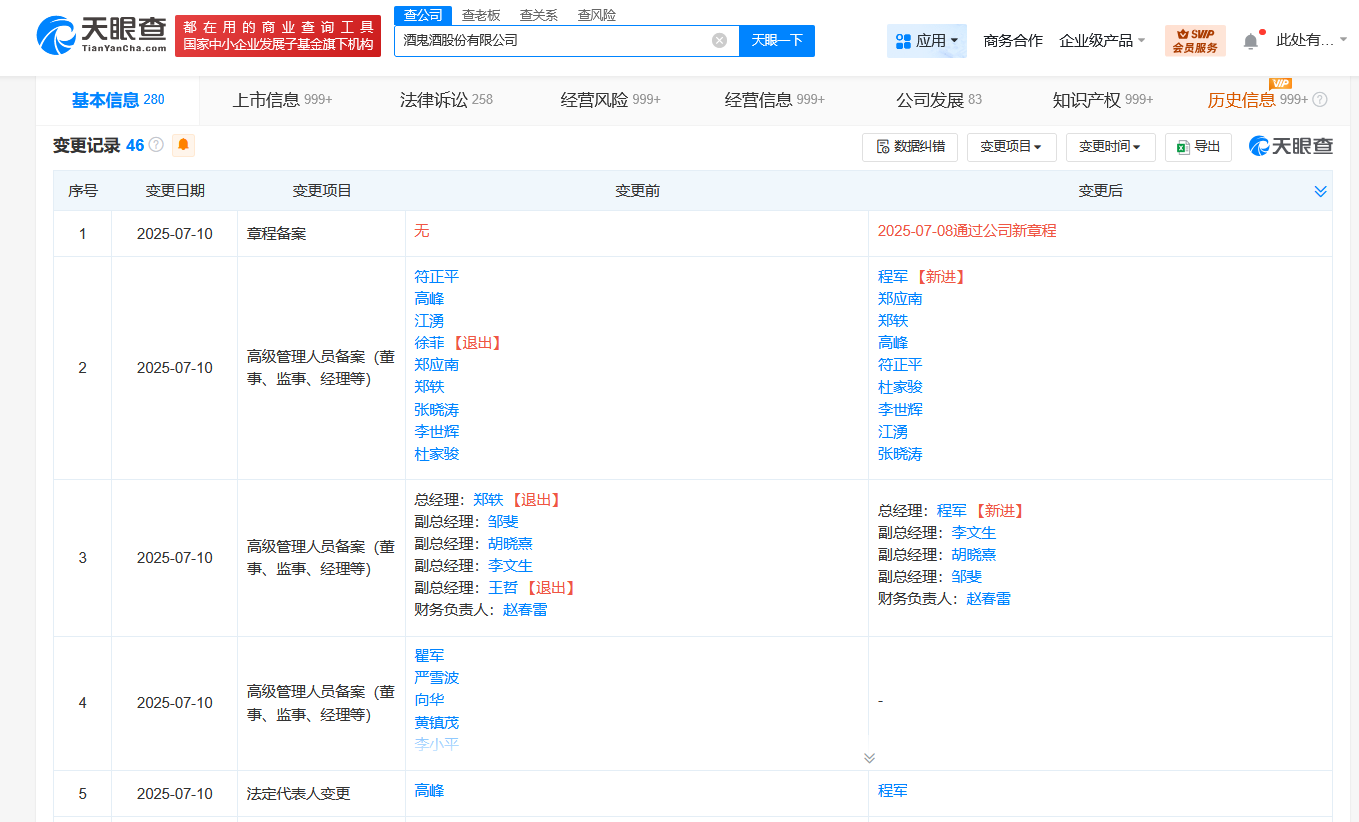Click the help icon beside 历史信息 tab

(x=1320, y=100)
